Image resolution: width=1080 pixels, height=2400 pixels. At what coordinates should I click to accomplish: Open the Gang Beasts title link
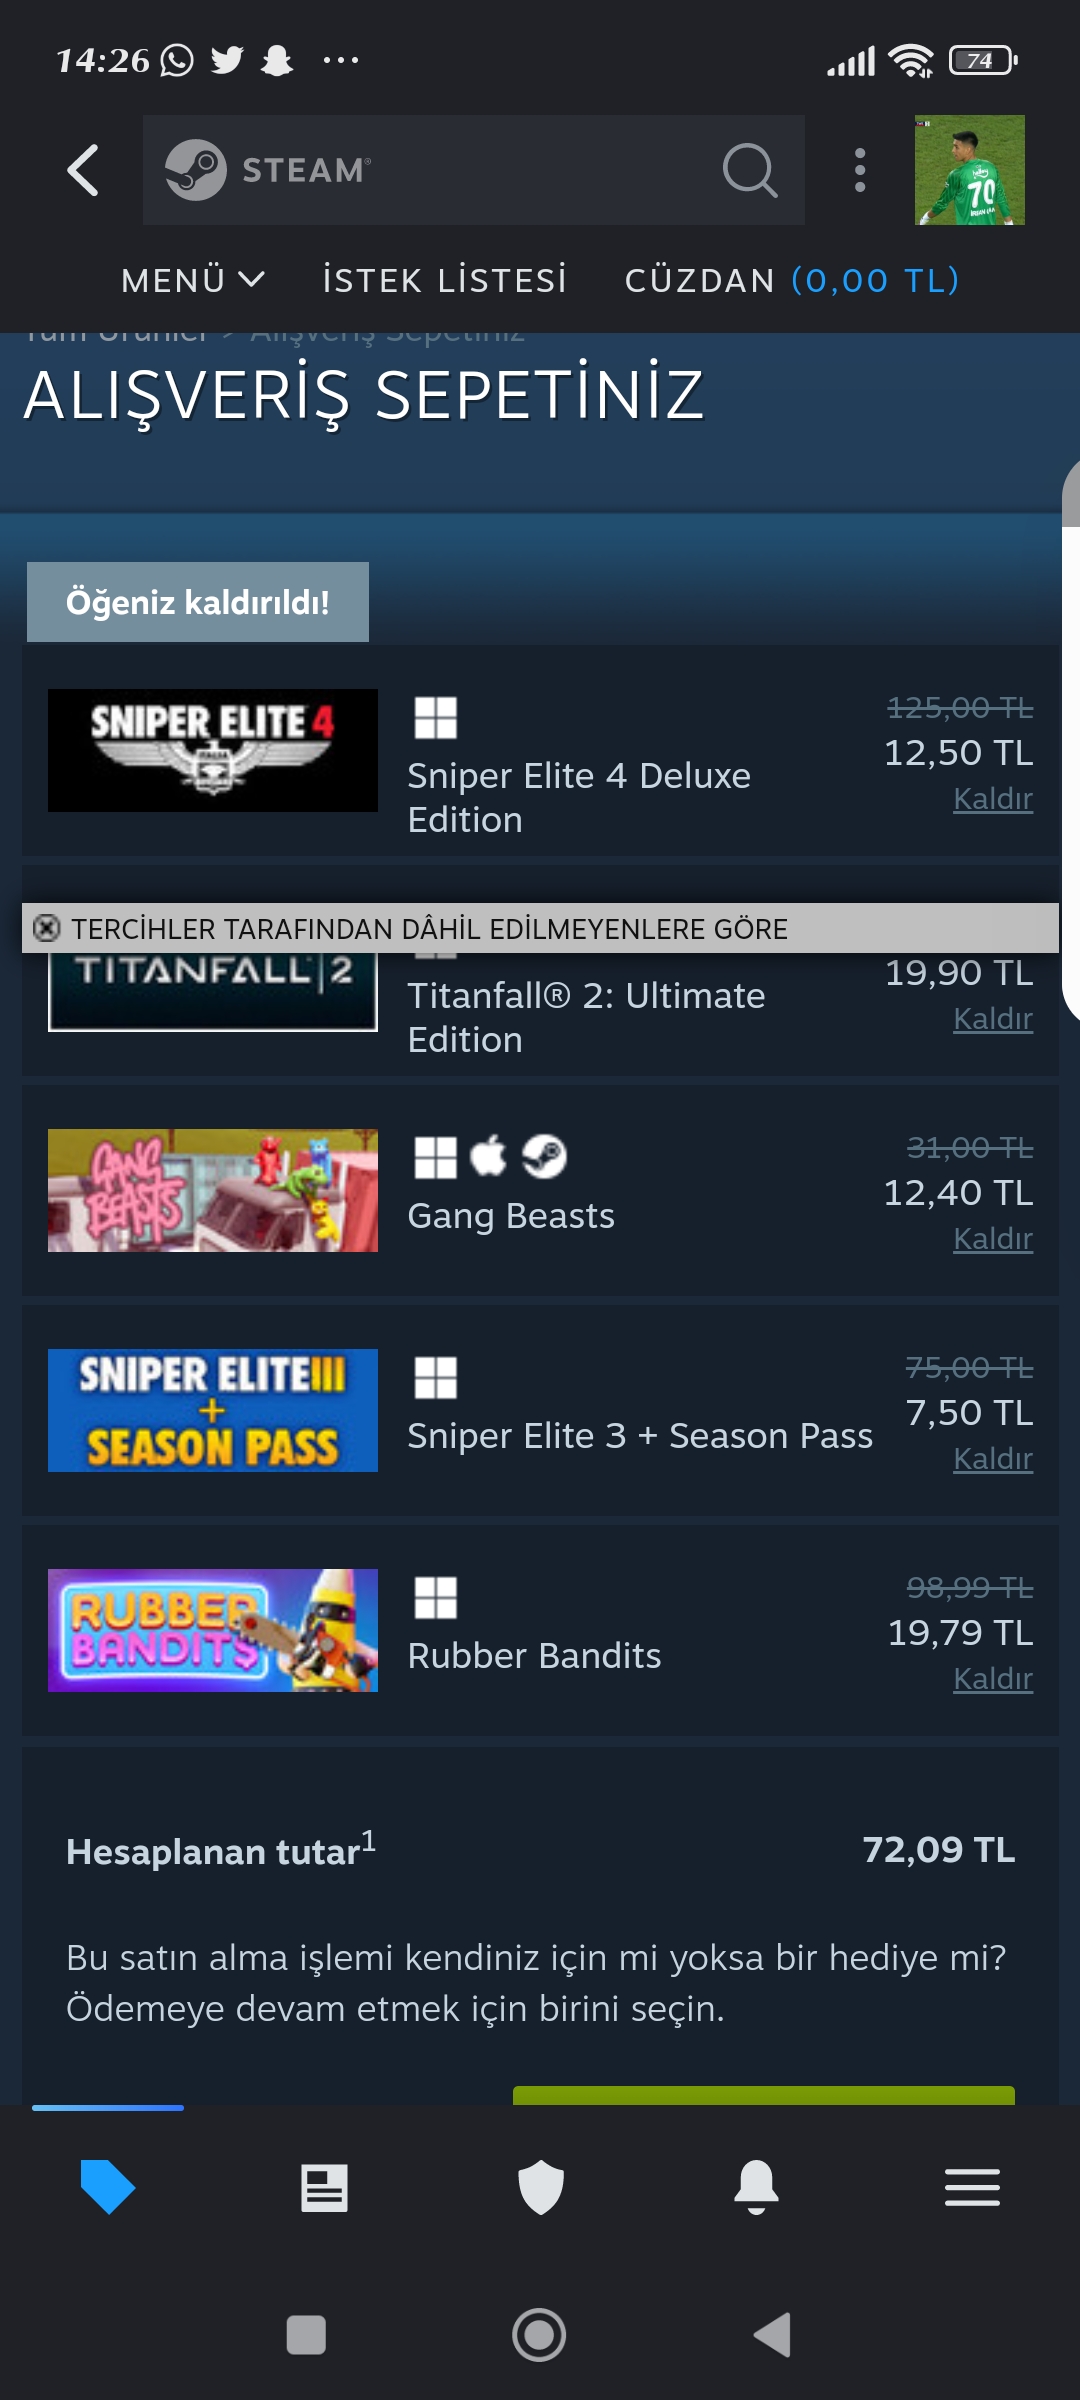(511, 1216)
